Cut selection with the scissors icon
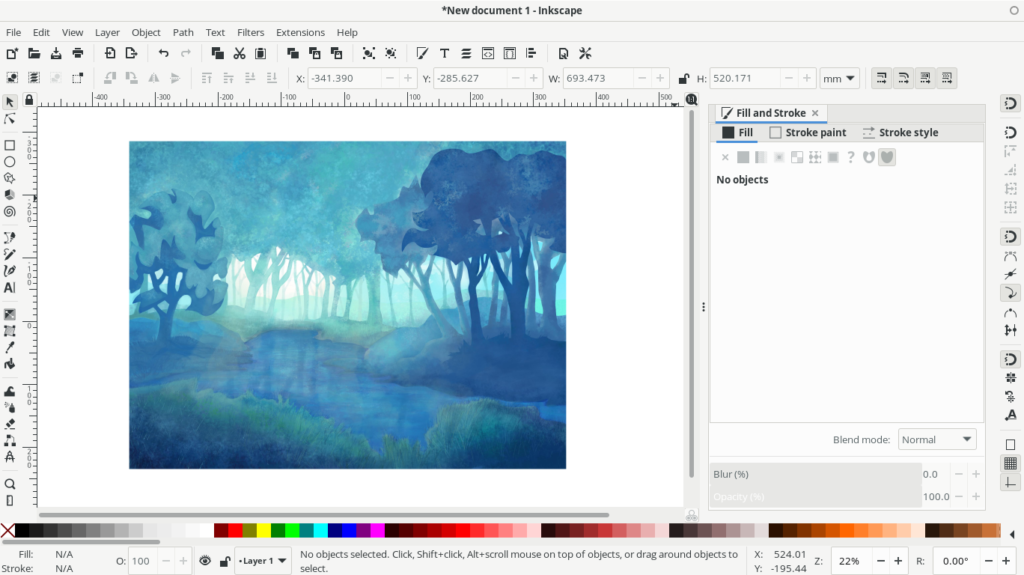Viewport: 1024px width, 575px height. [239, 53]
